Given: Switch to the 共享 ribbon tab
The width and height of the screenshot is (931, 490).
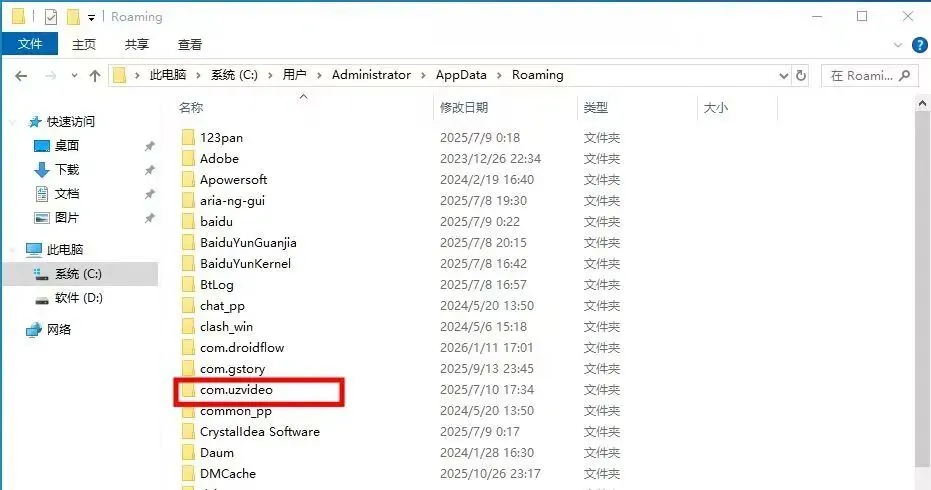Looking at the screenshot, I should (x=137, y=44).
